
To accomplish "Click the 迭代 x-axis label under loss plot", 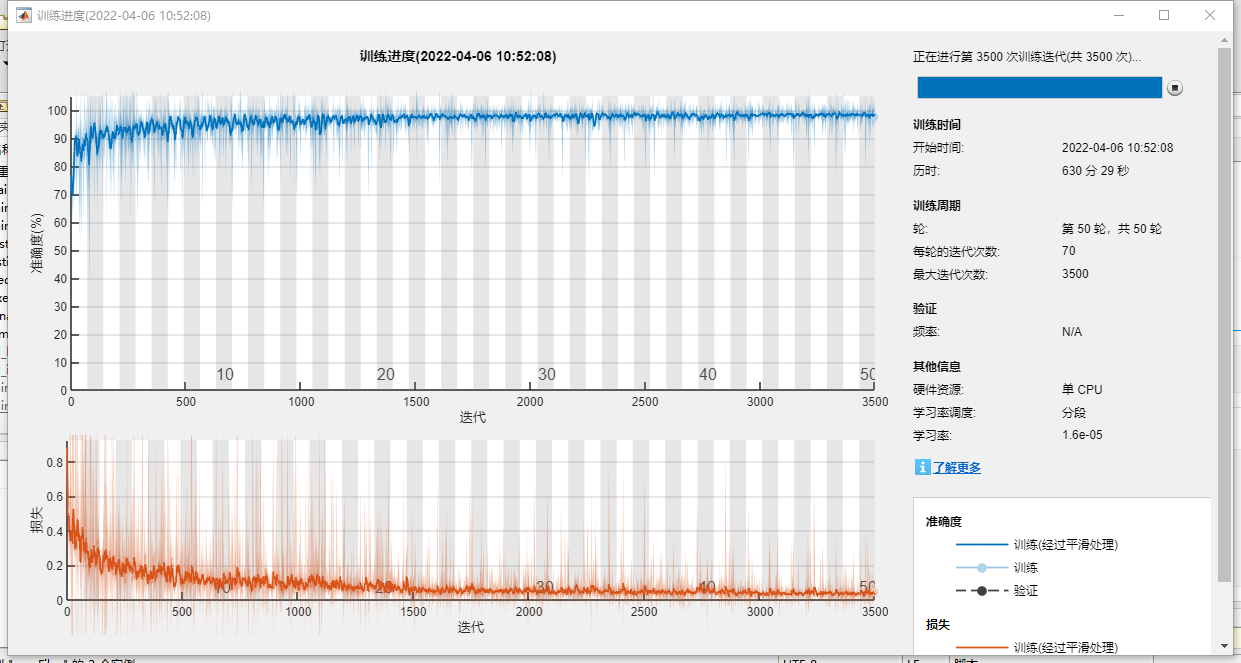I will tap(471, 627).
